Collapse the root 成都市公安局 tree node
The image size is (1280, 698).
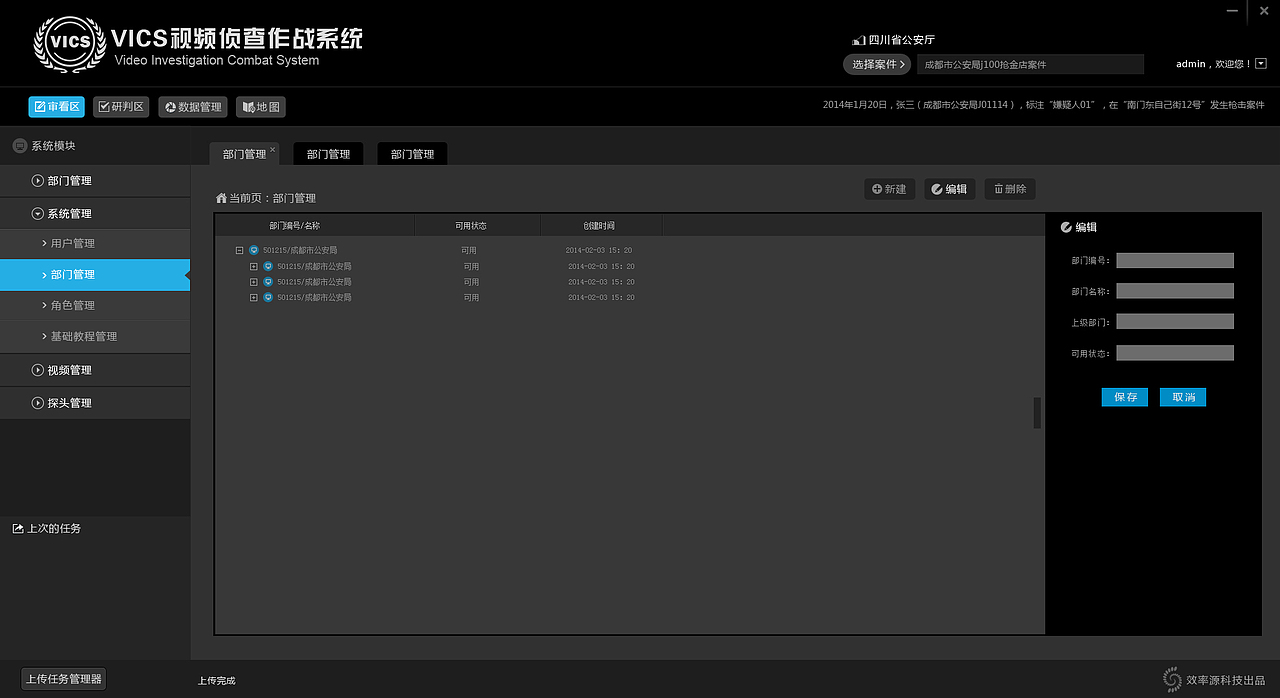[240, 250]
